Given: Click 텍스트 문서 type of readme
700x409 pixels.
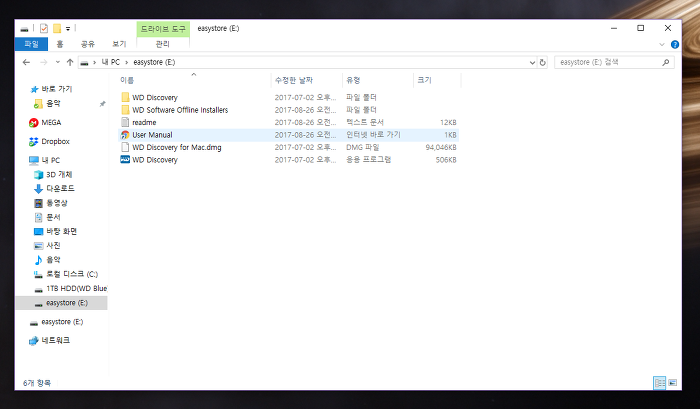Looking at the screenshot, I should click(x=365, y=122).
